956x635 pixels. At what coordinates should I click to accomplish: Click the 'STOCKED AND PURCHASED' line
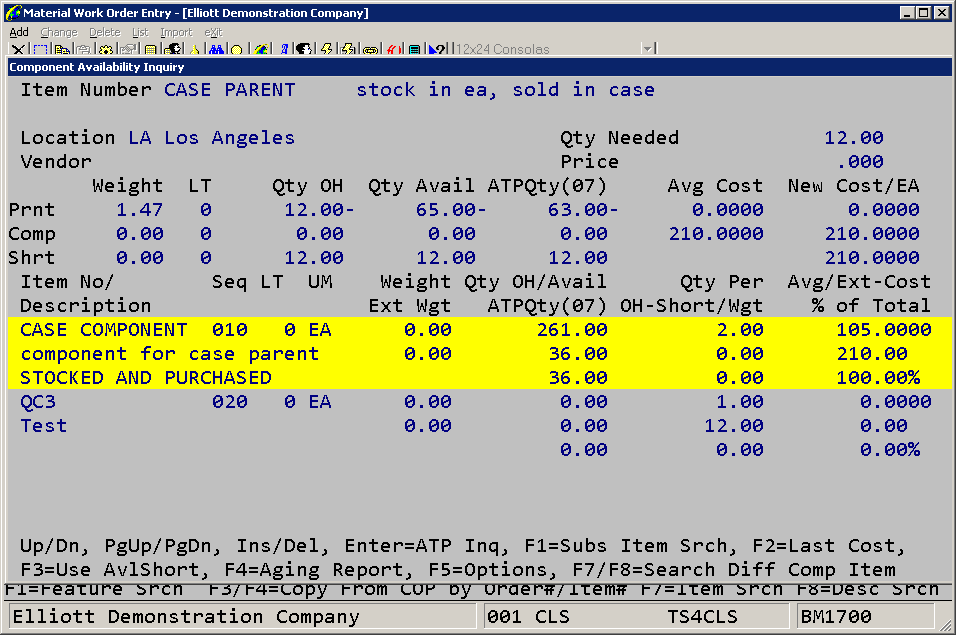pyautogui.click(x=146, y=378)
